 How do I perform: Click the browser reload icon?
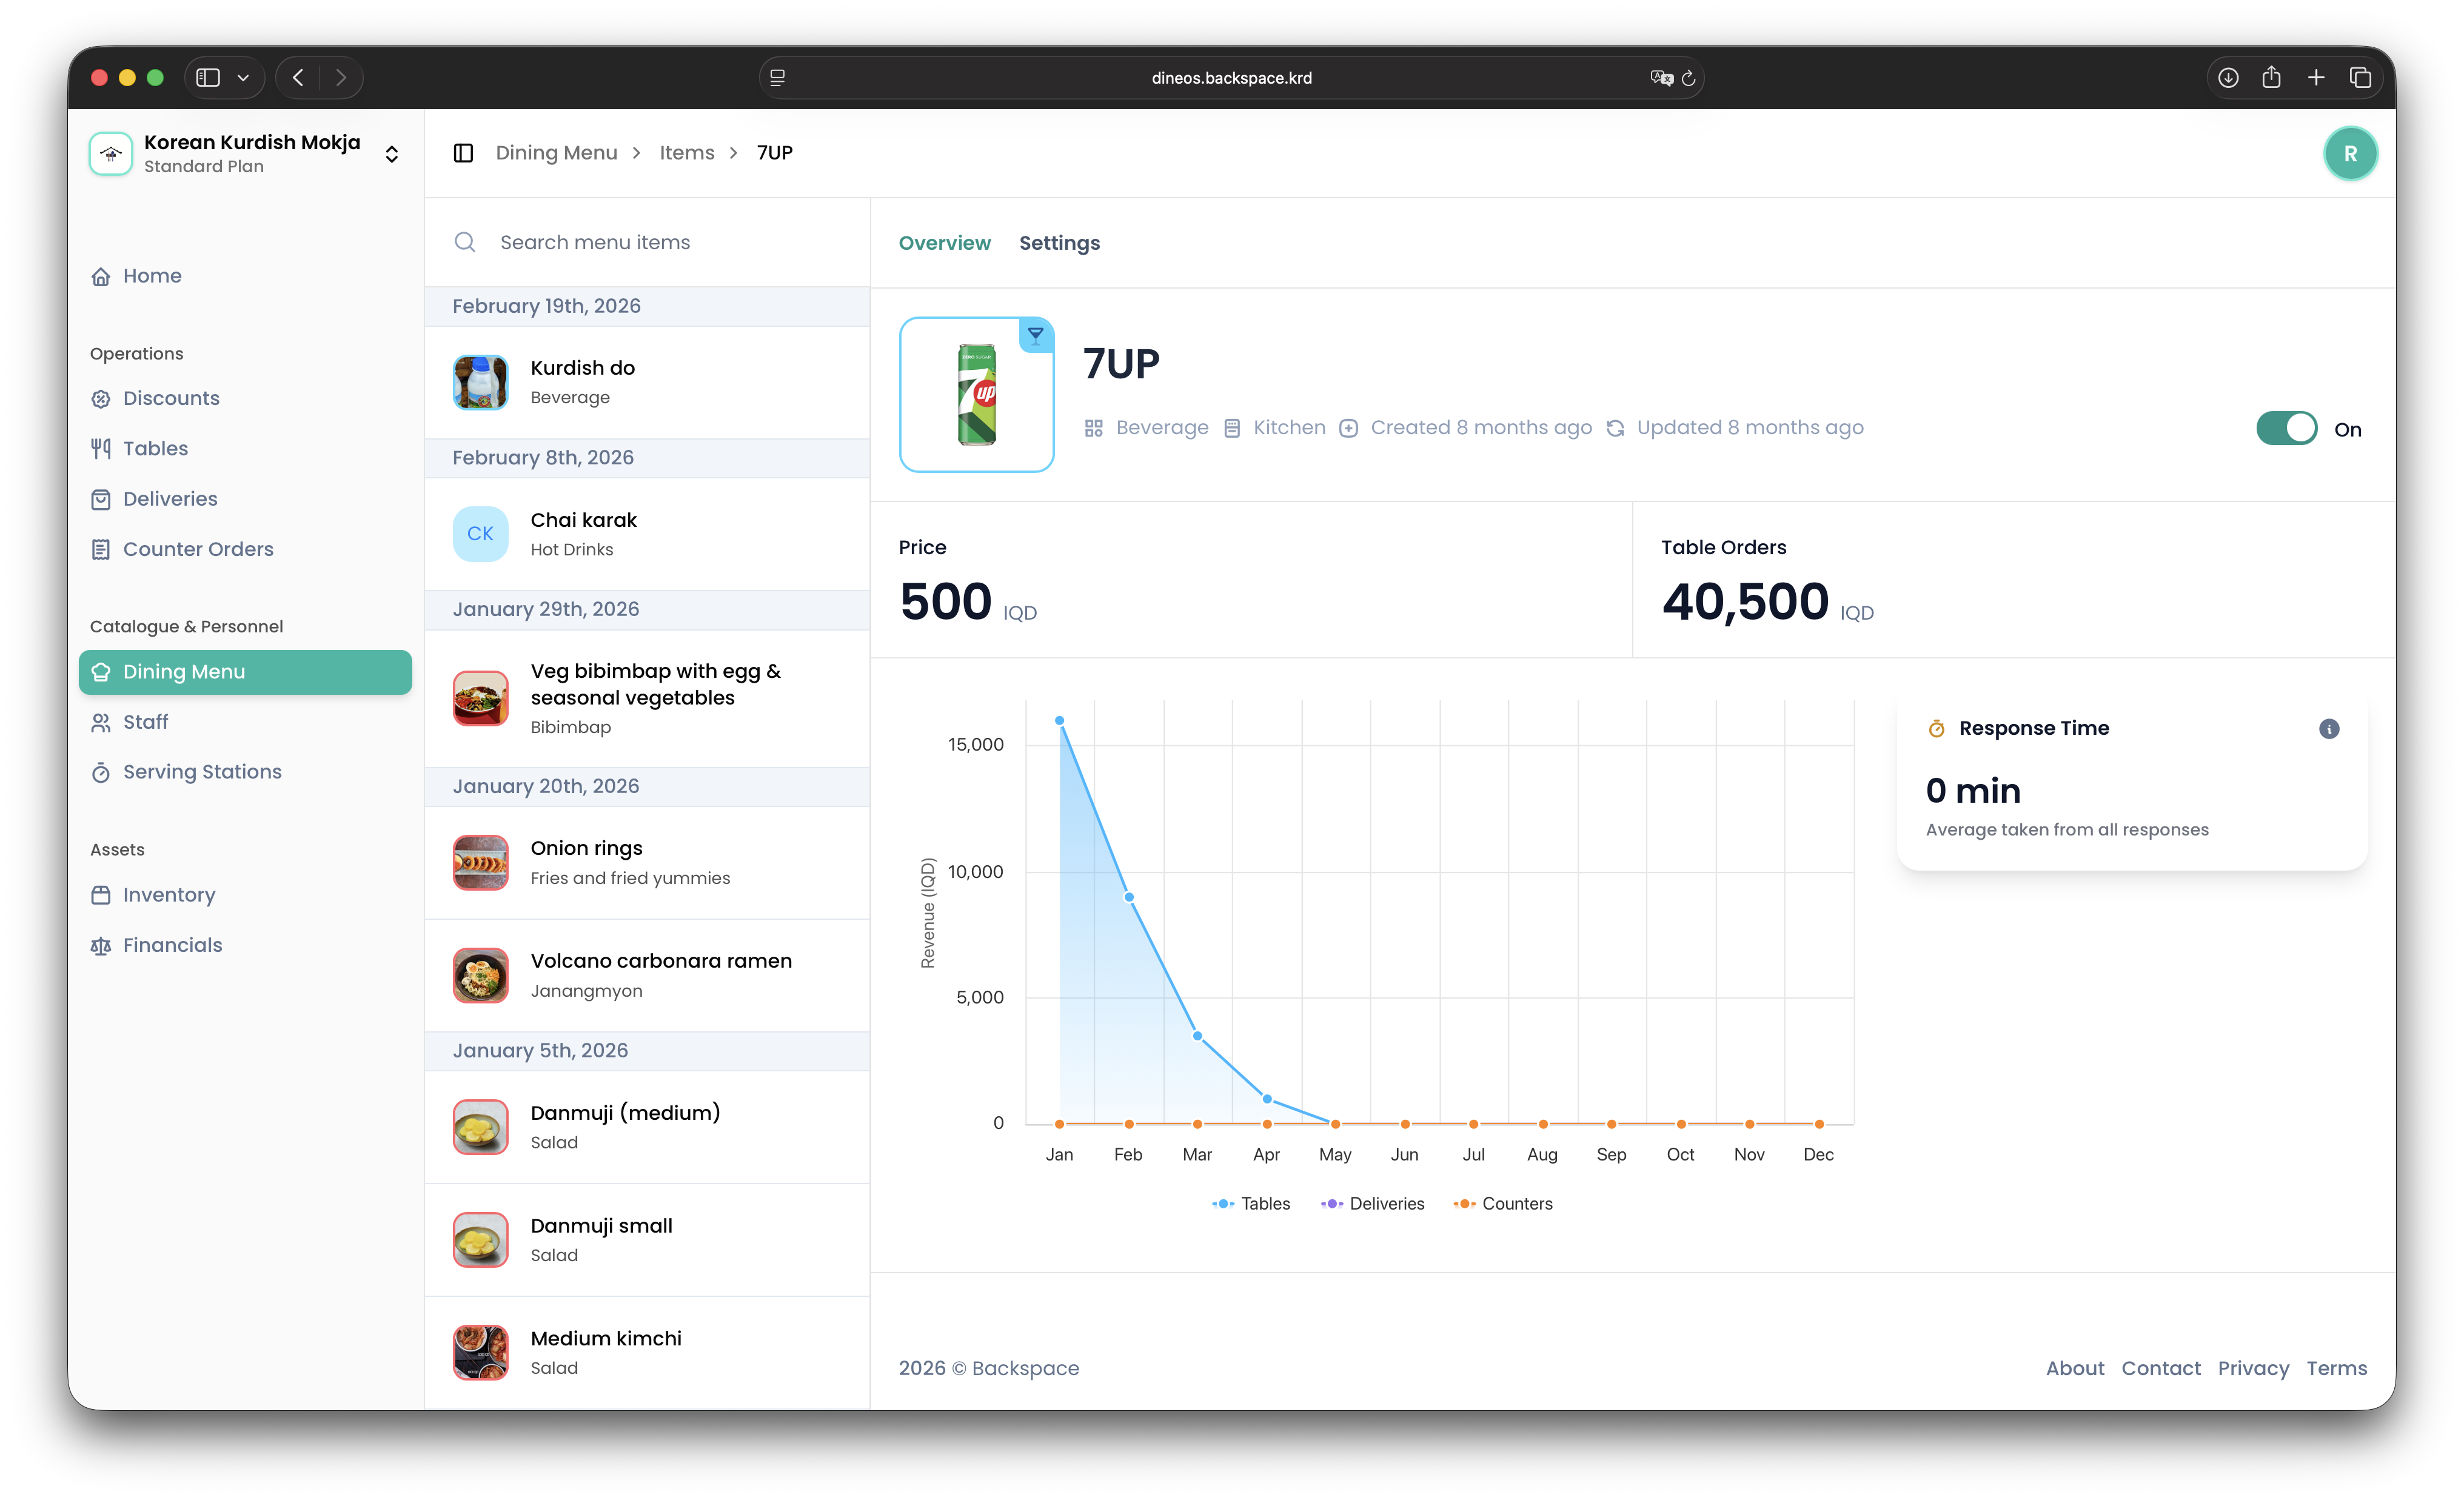pyautogui.click(x=1689, y=78)
